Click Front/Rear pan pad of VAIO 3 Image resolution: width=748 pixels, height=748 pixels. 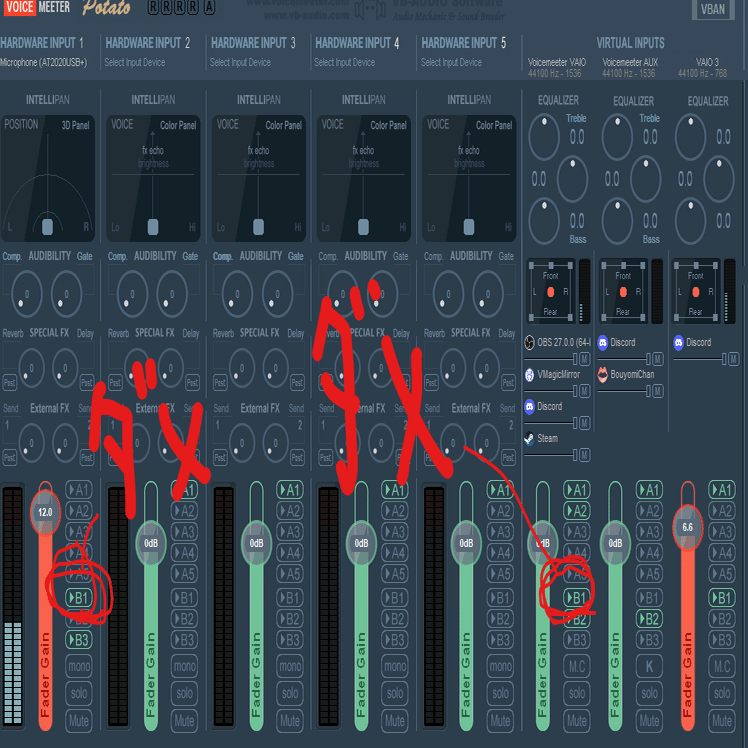tap(696, 291)
